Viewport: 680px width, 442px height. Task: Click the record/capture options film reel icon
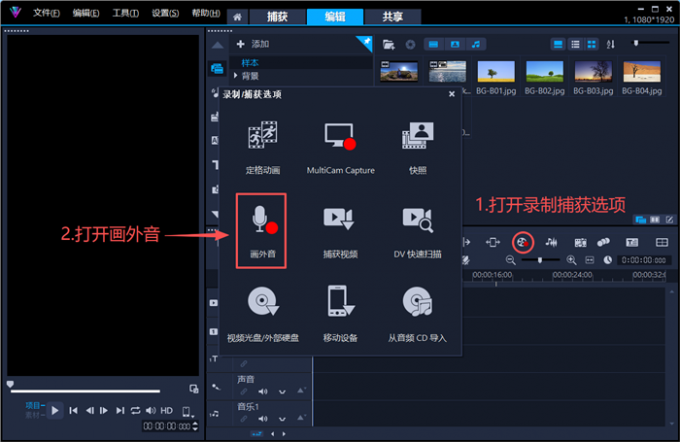523,242
